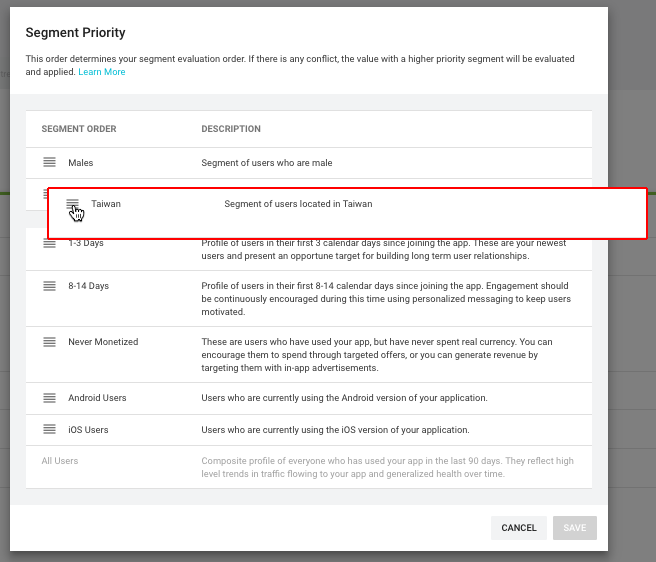
Task: Click the Segment Order column header
Action: tap(79, 129)
